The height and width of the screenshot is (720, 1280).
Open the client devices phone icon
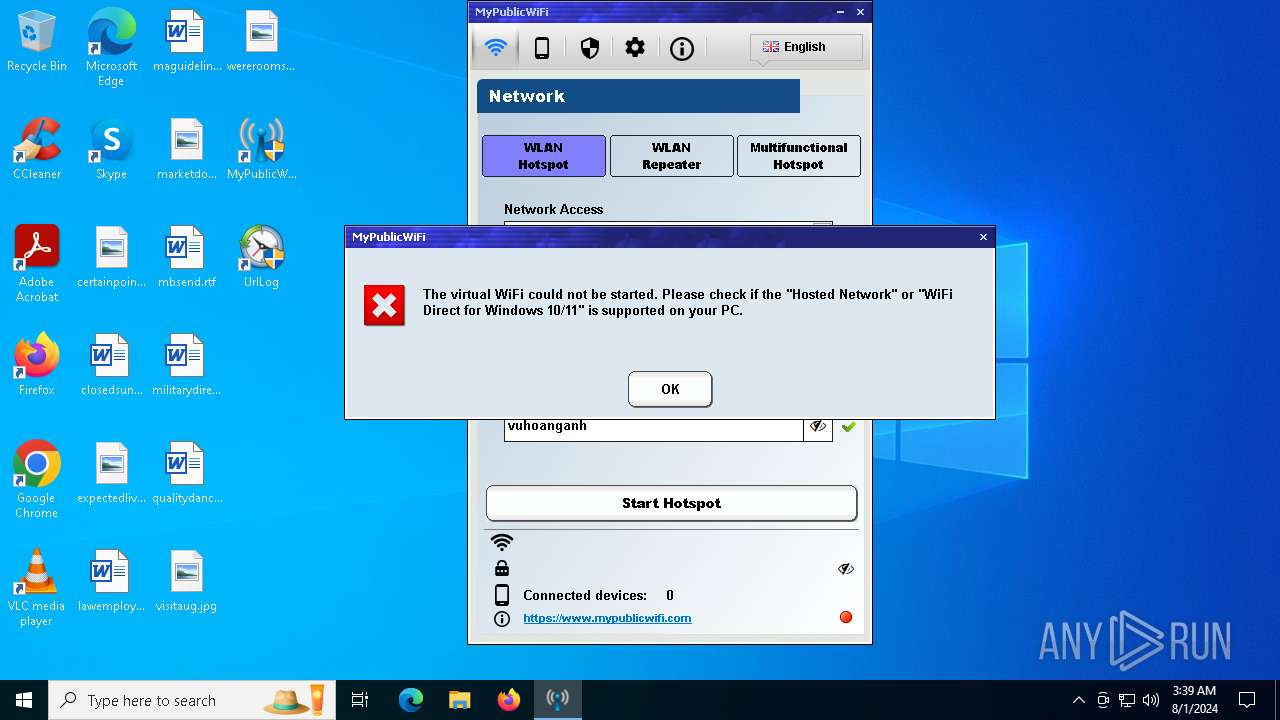[x=542, y=48]
